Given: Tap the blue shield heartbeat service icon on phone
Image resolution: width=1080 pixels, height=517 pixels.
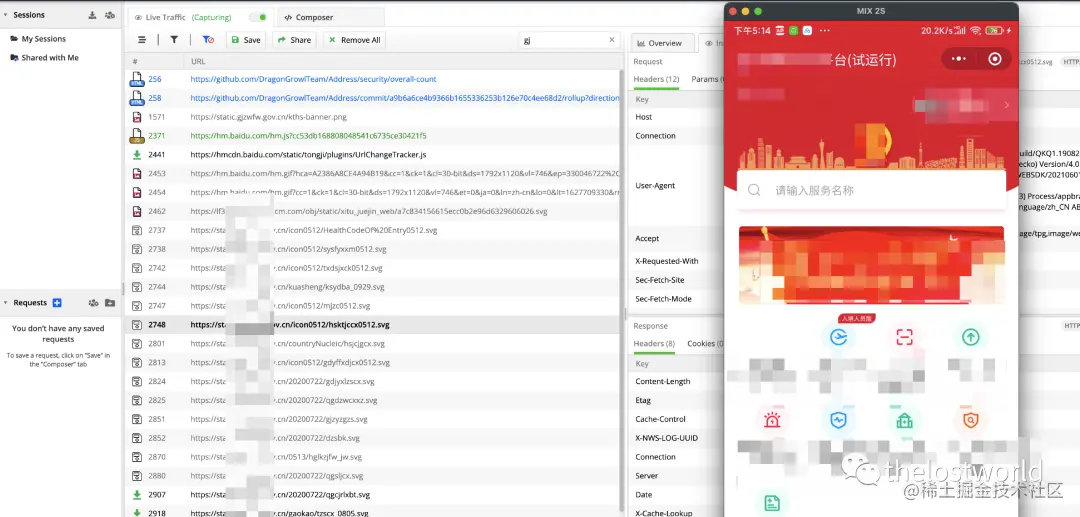Looking at the screenshot, I should tap(838, 420).
